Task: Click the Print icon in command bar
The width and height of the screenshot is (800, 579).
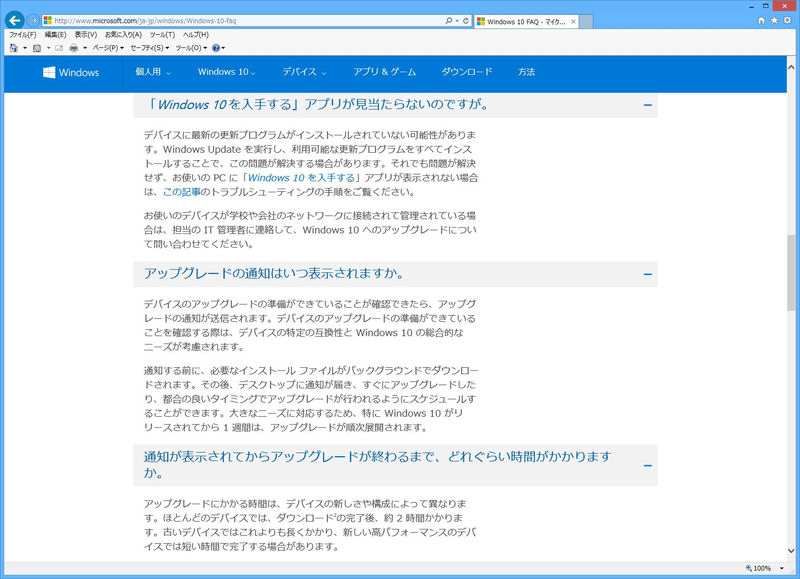Action: tap(74, 48)
